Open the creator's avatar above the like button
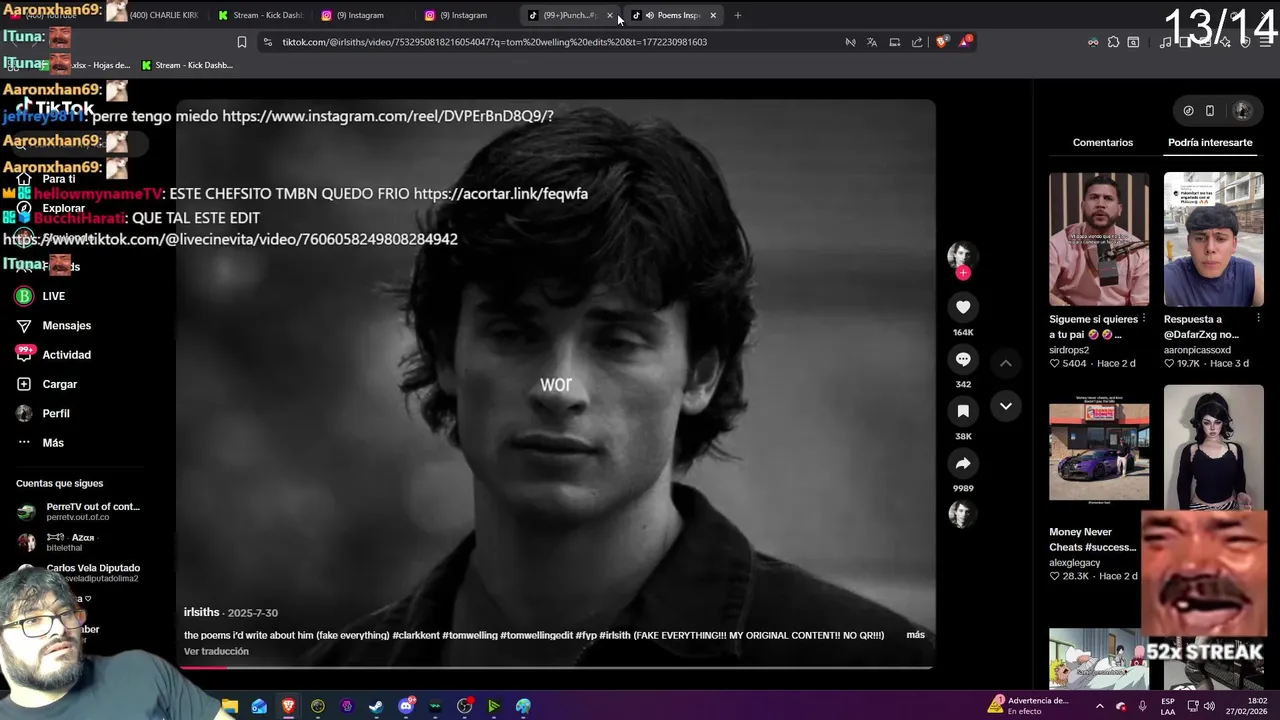Image resolution: width=1280 pixels, height=720 pixels. [961, 254]
